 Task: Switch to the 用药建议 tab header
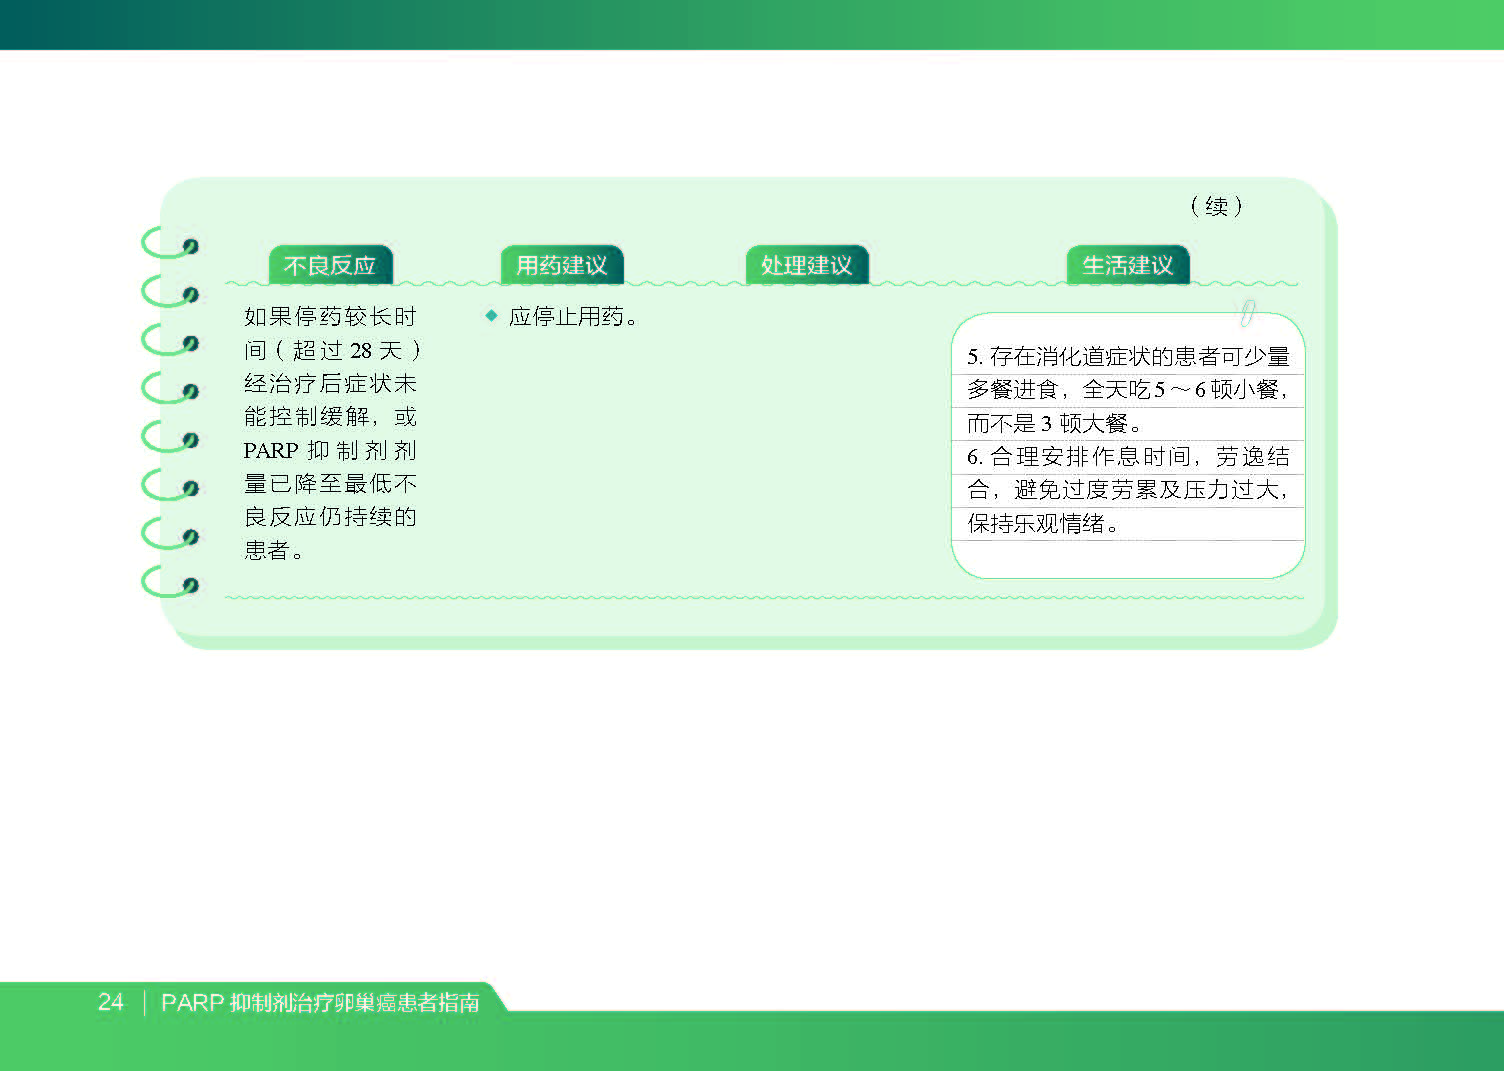coord(561,265)
